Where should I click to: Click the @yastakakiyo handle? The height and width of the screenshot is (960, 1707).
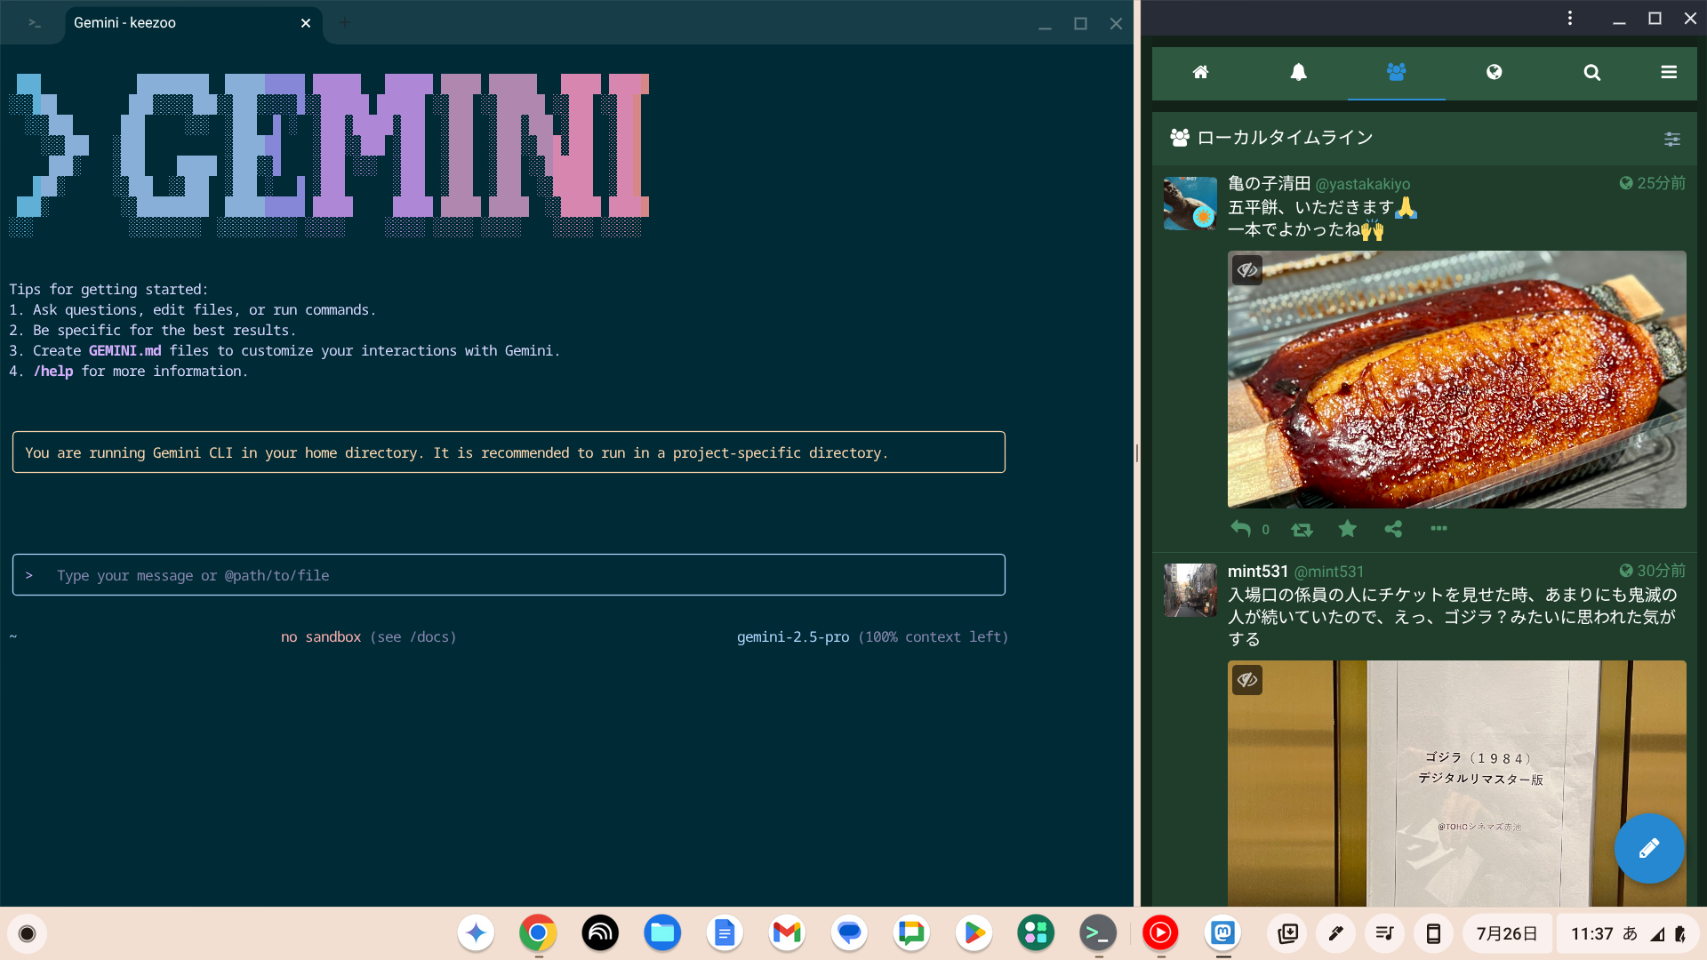(x=1363, y=184)
